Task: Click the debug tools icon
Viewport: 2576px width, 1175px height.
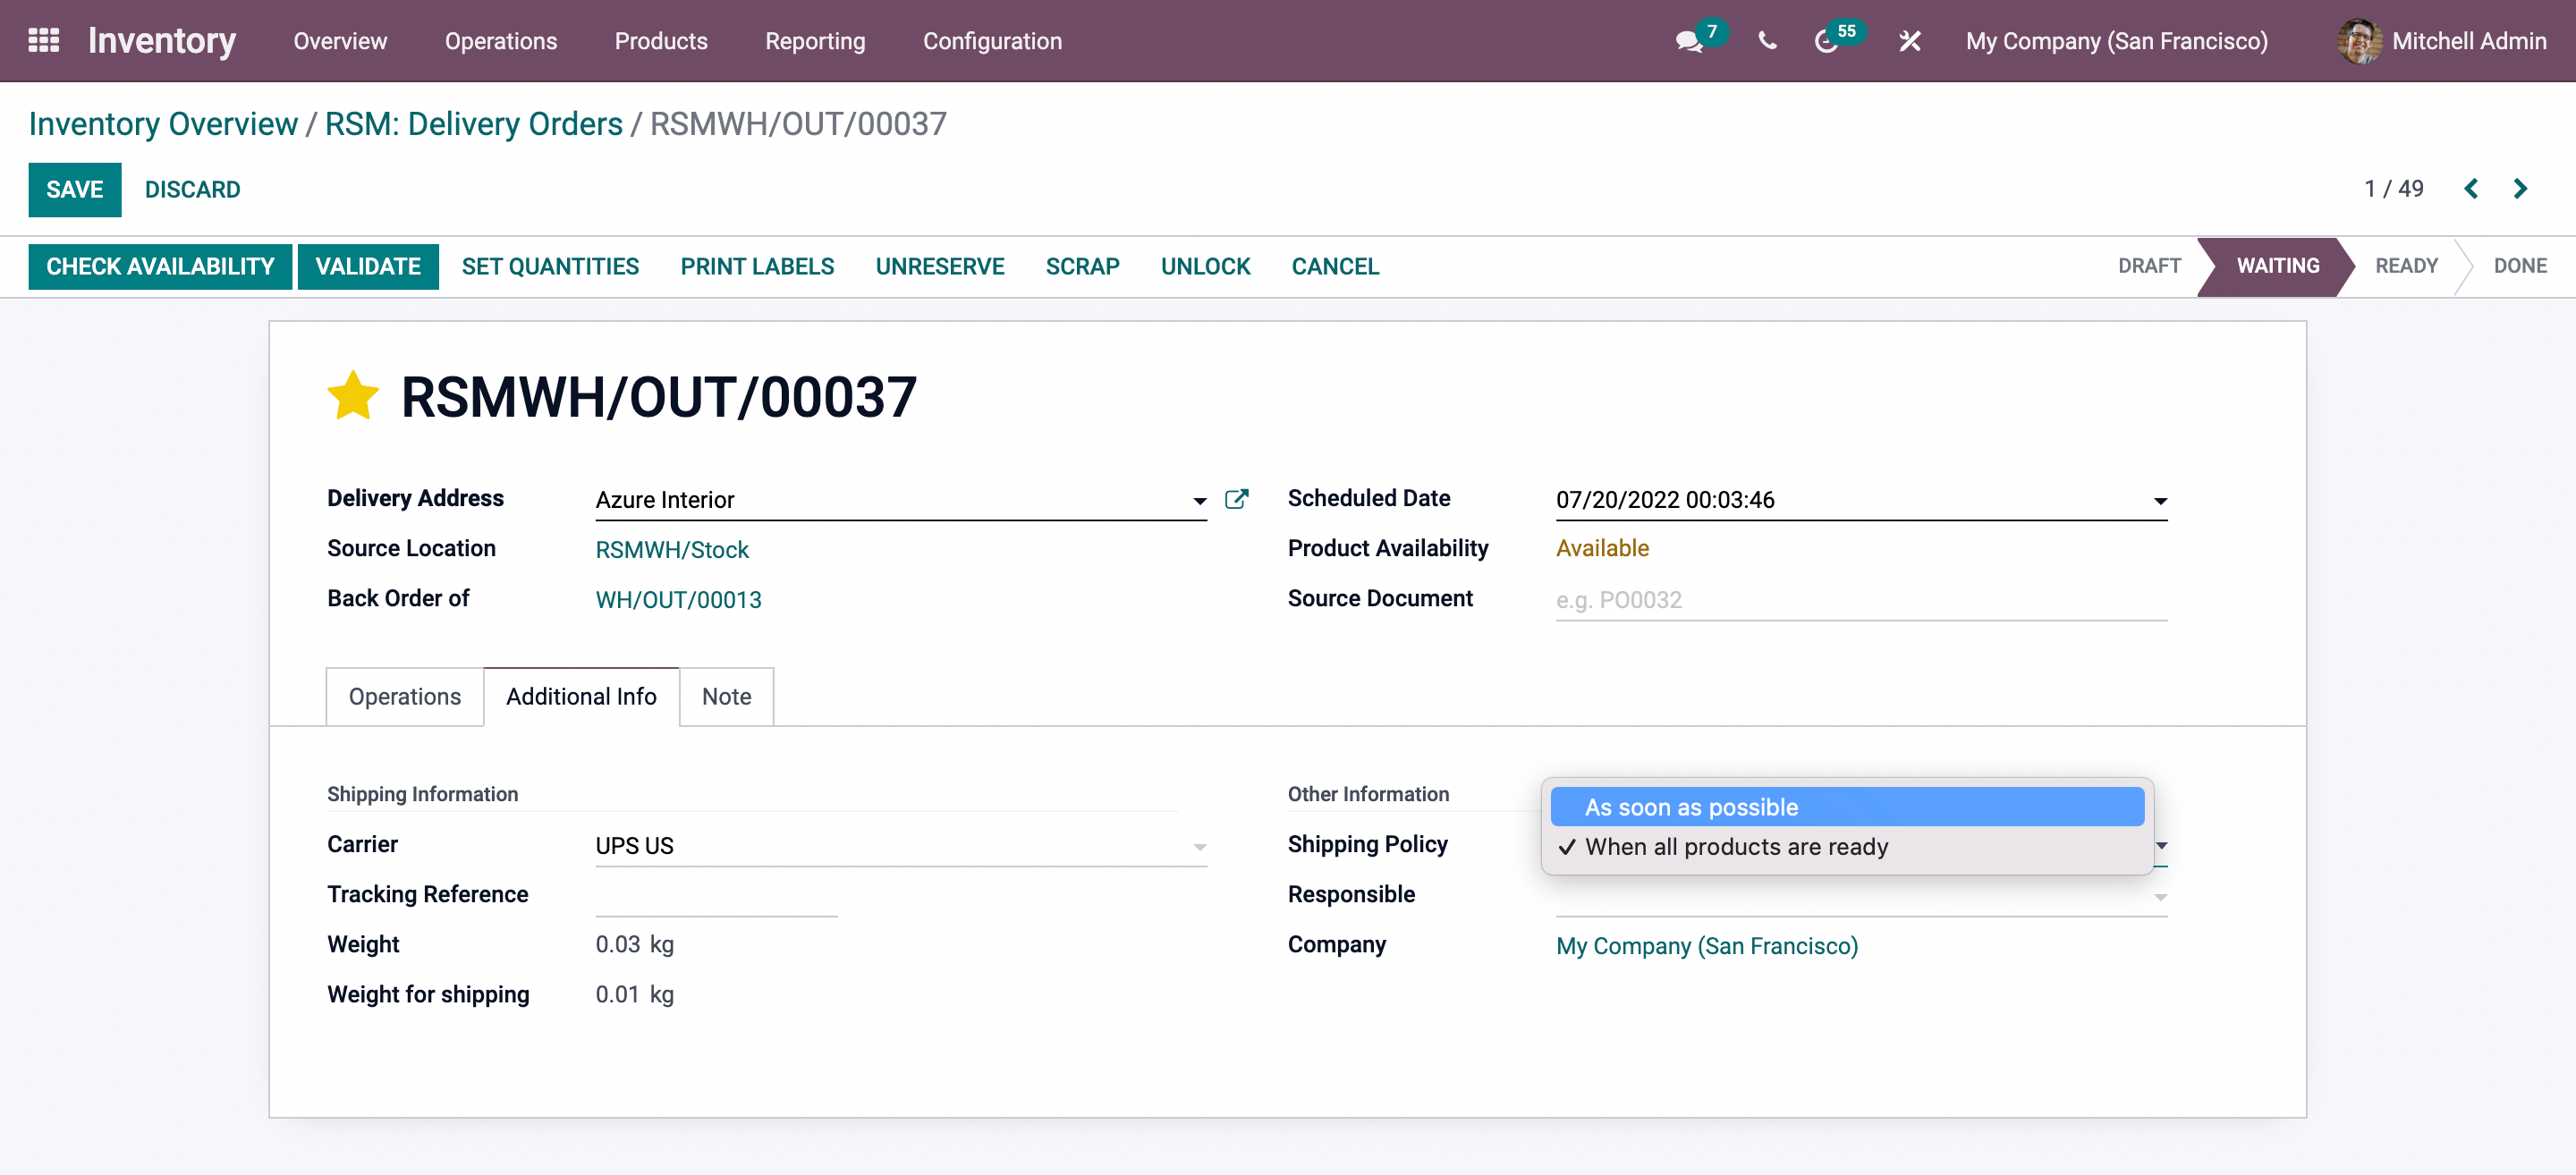Action: 1909,41
